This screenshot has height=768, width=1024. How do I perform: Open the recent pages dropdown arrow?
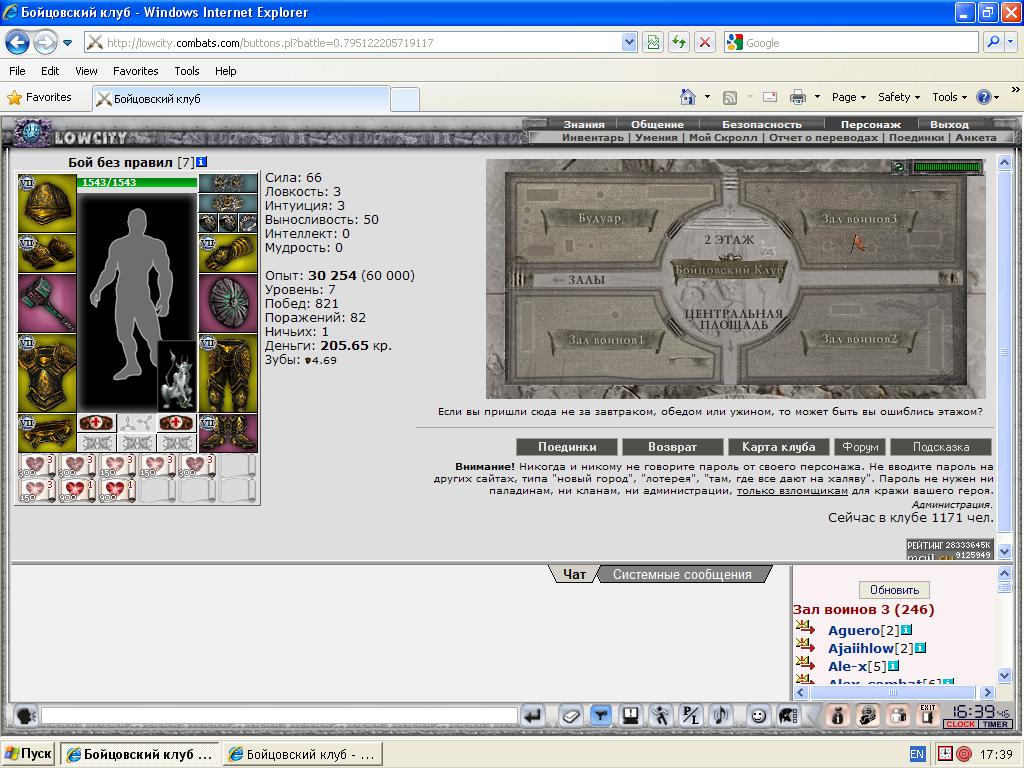click(67, 43)
